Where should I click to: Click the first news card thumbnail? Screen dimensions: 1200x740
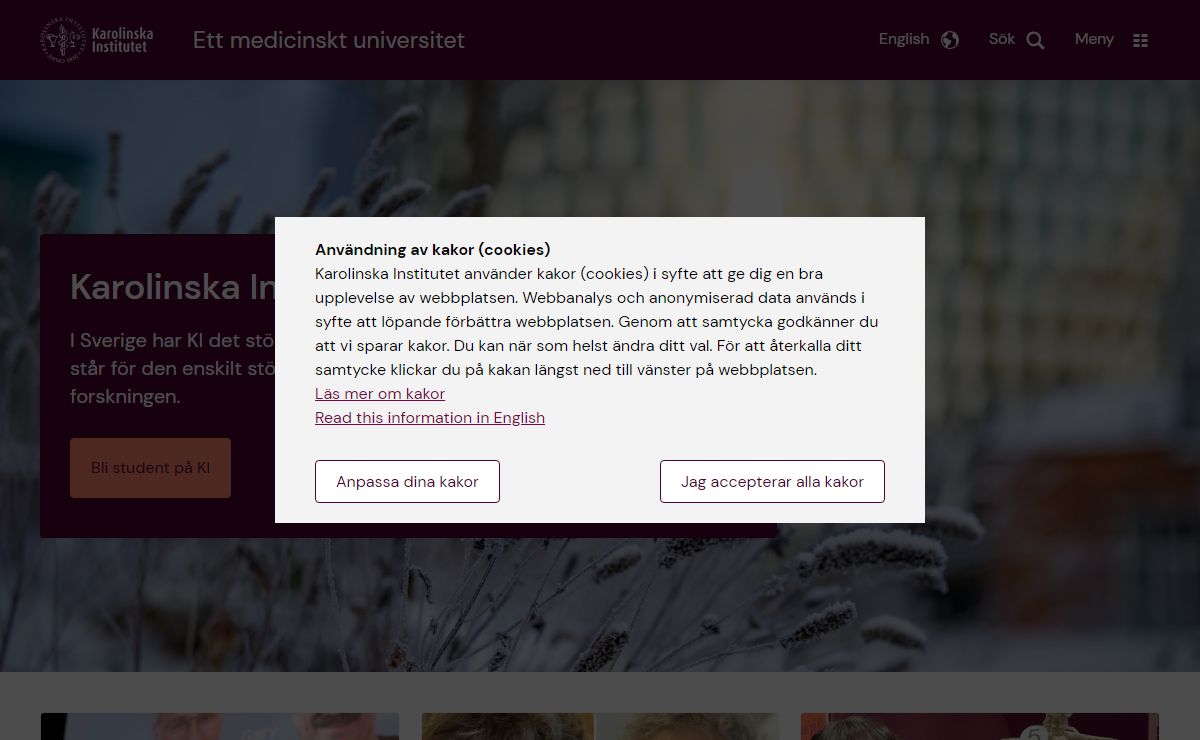[220, 726]
